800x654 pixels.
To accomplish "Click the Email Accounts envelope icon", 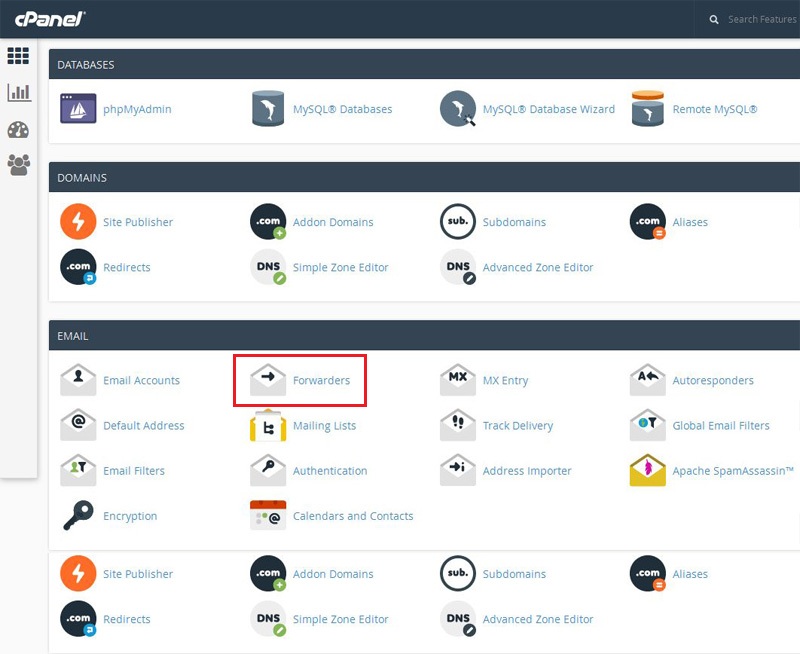I will (x=78, y=380).
